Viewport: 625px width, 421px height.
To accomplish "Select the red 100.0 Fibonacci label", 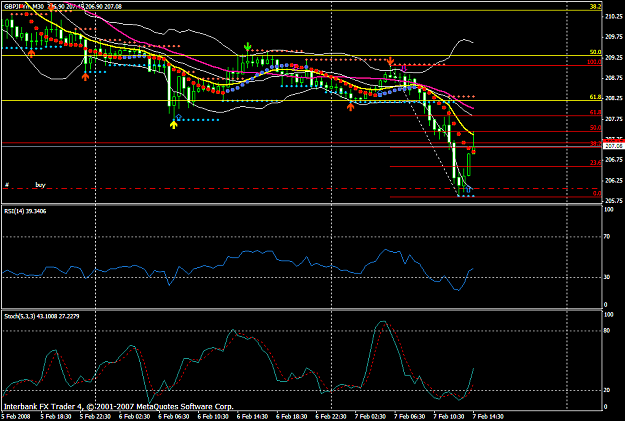I will tap(594, 62).
